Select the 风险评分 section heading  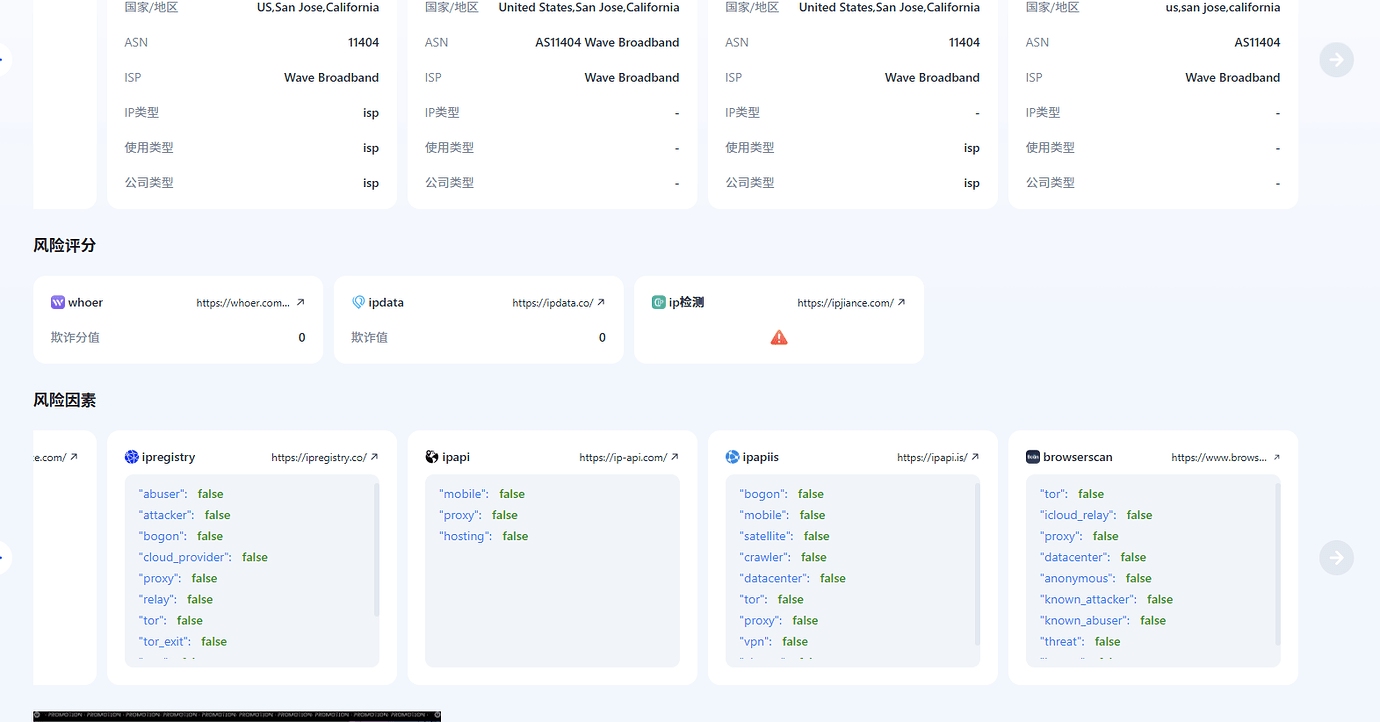[65, 245]
